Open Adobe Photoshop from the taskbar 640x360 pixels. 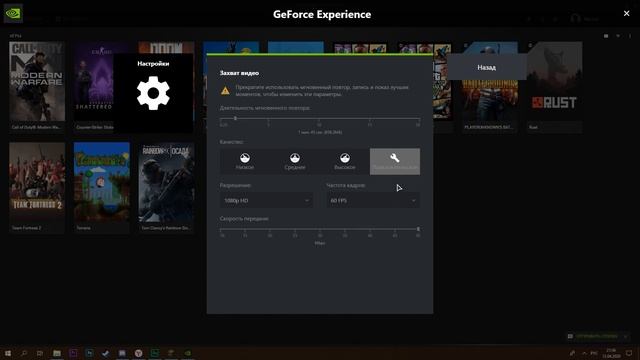pos(89,353)
